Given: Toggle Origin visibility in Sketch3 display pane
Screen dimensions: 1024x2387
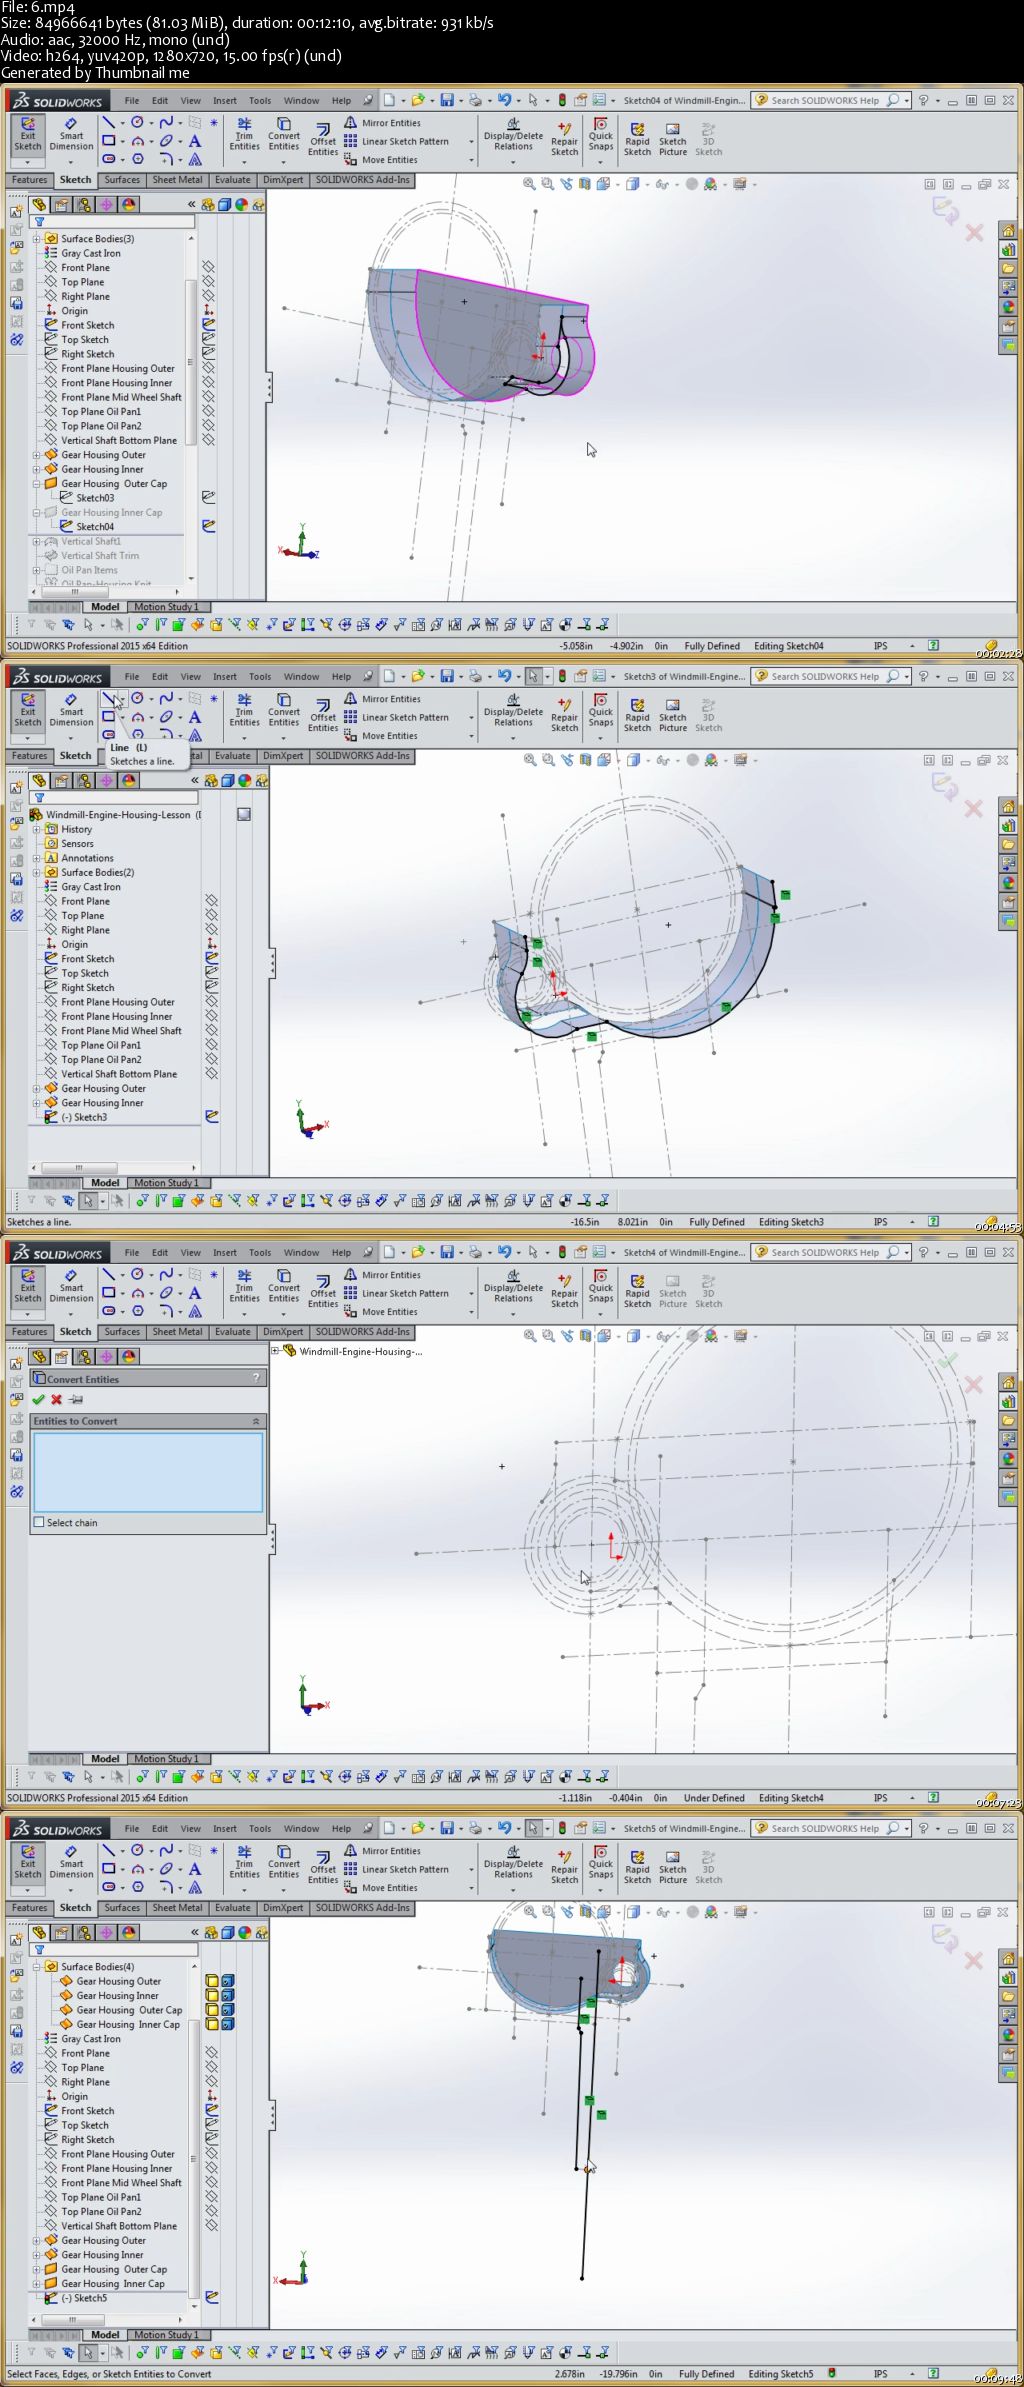Looking at the screenshot, I should pyautogui.click(x=211, y=944).
